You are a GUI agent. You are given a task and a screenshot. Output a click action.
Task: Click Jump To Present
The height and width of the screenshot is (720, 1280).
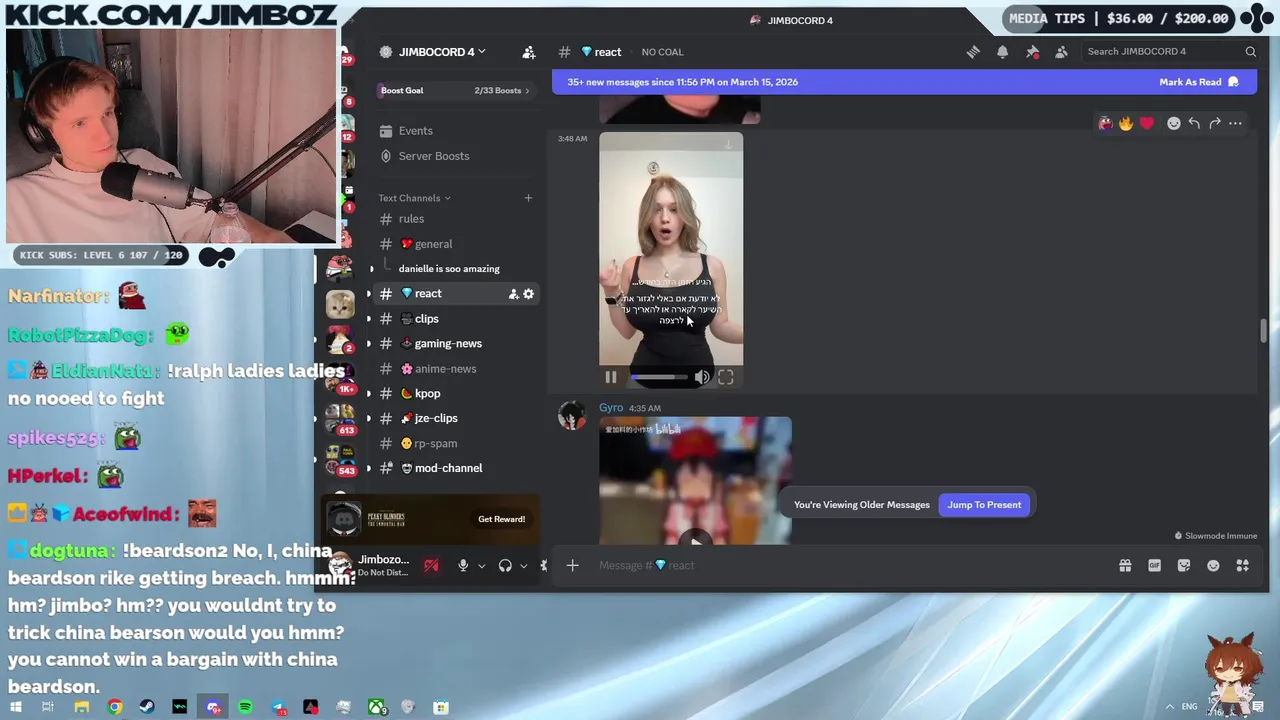tap(984, 505)
